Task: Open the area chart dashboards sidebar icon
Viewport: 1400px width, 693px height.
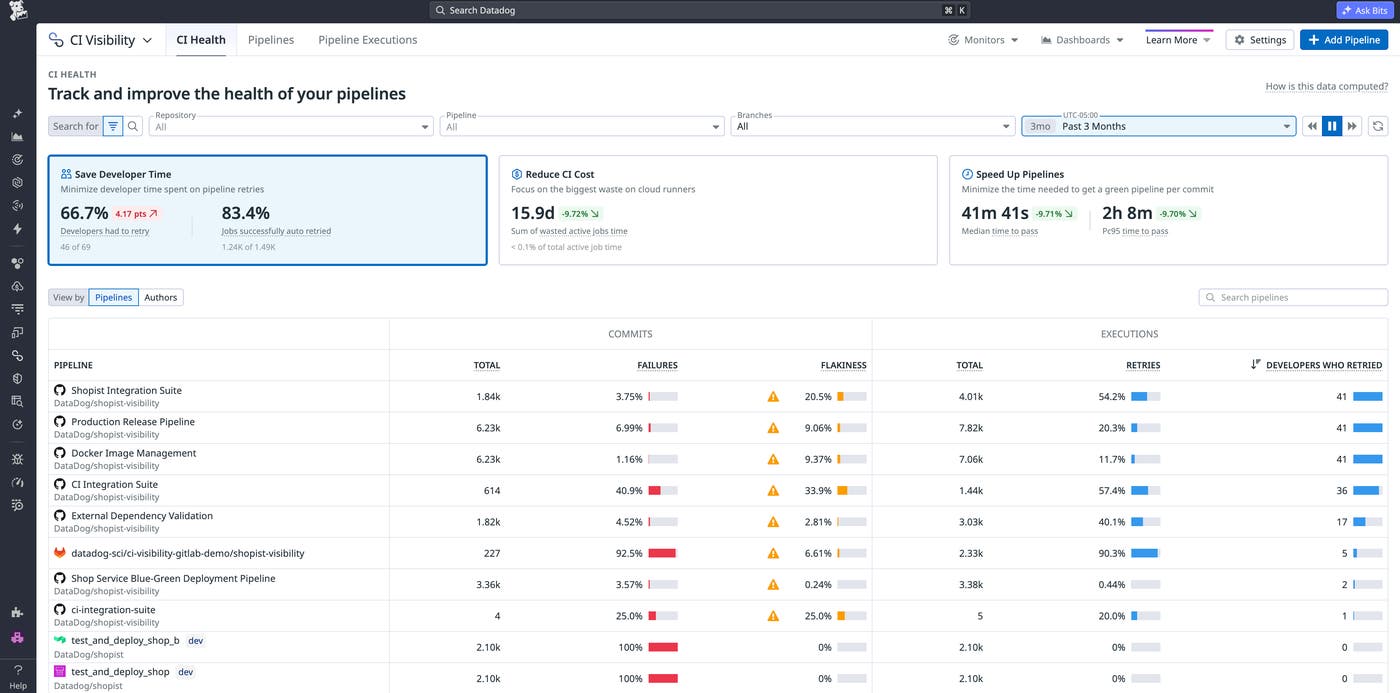Action: [x=17, y=137]
